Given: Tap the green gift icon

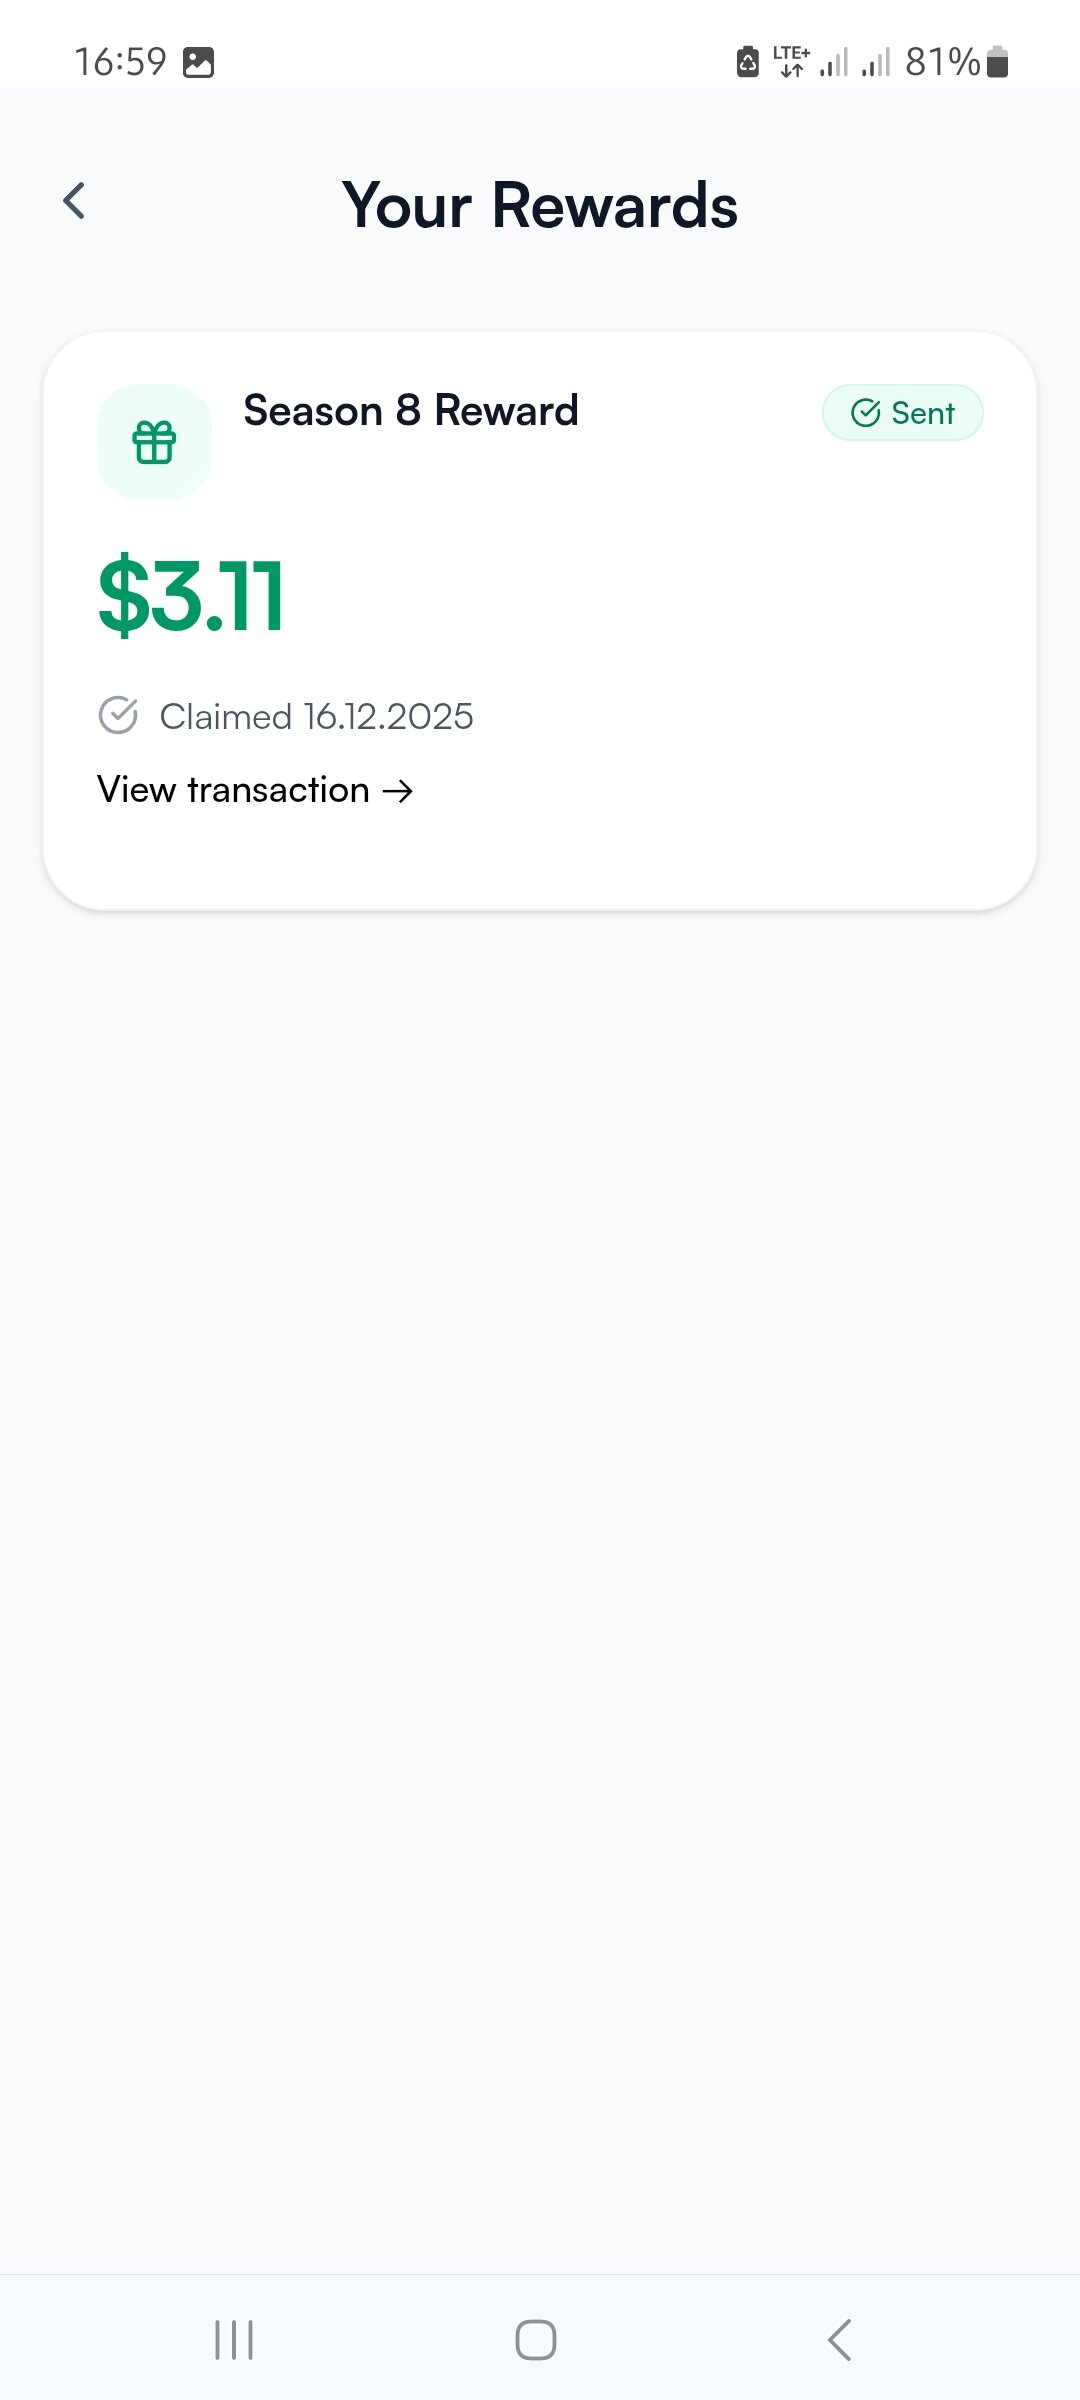Looking at the screenshot, I should point(154,442).
